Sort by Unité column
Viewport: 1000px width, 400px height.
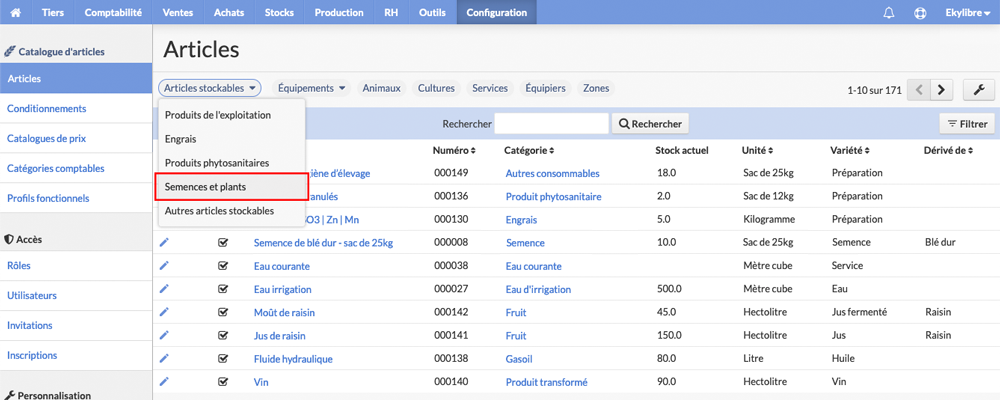[758, 151]
